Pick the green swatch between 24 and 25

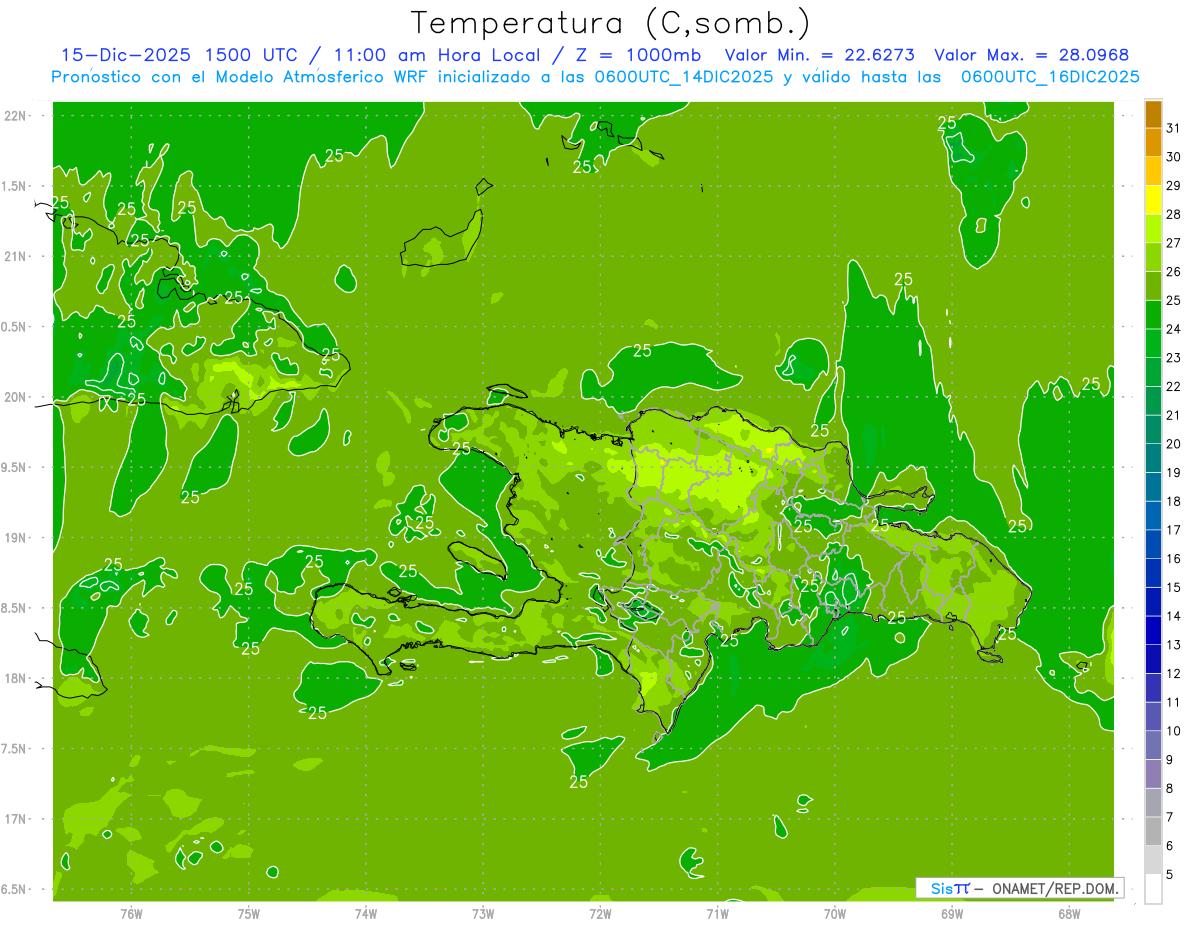1153,315
